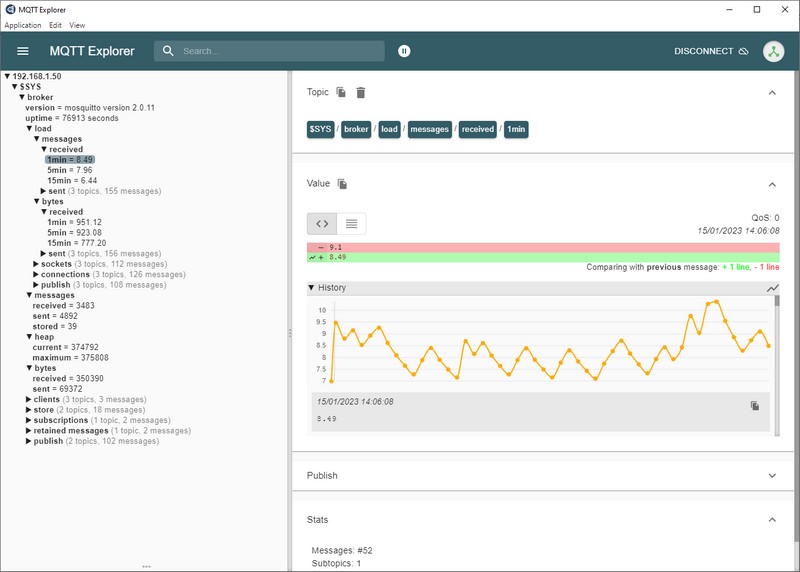The width and height of the screenshot is (800, 572).
Task: Click the messages topic breadcrumb chip
Action: pos(430,129)
